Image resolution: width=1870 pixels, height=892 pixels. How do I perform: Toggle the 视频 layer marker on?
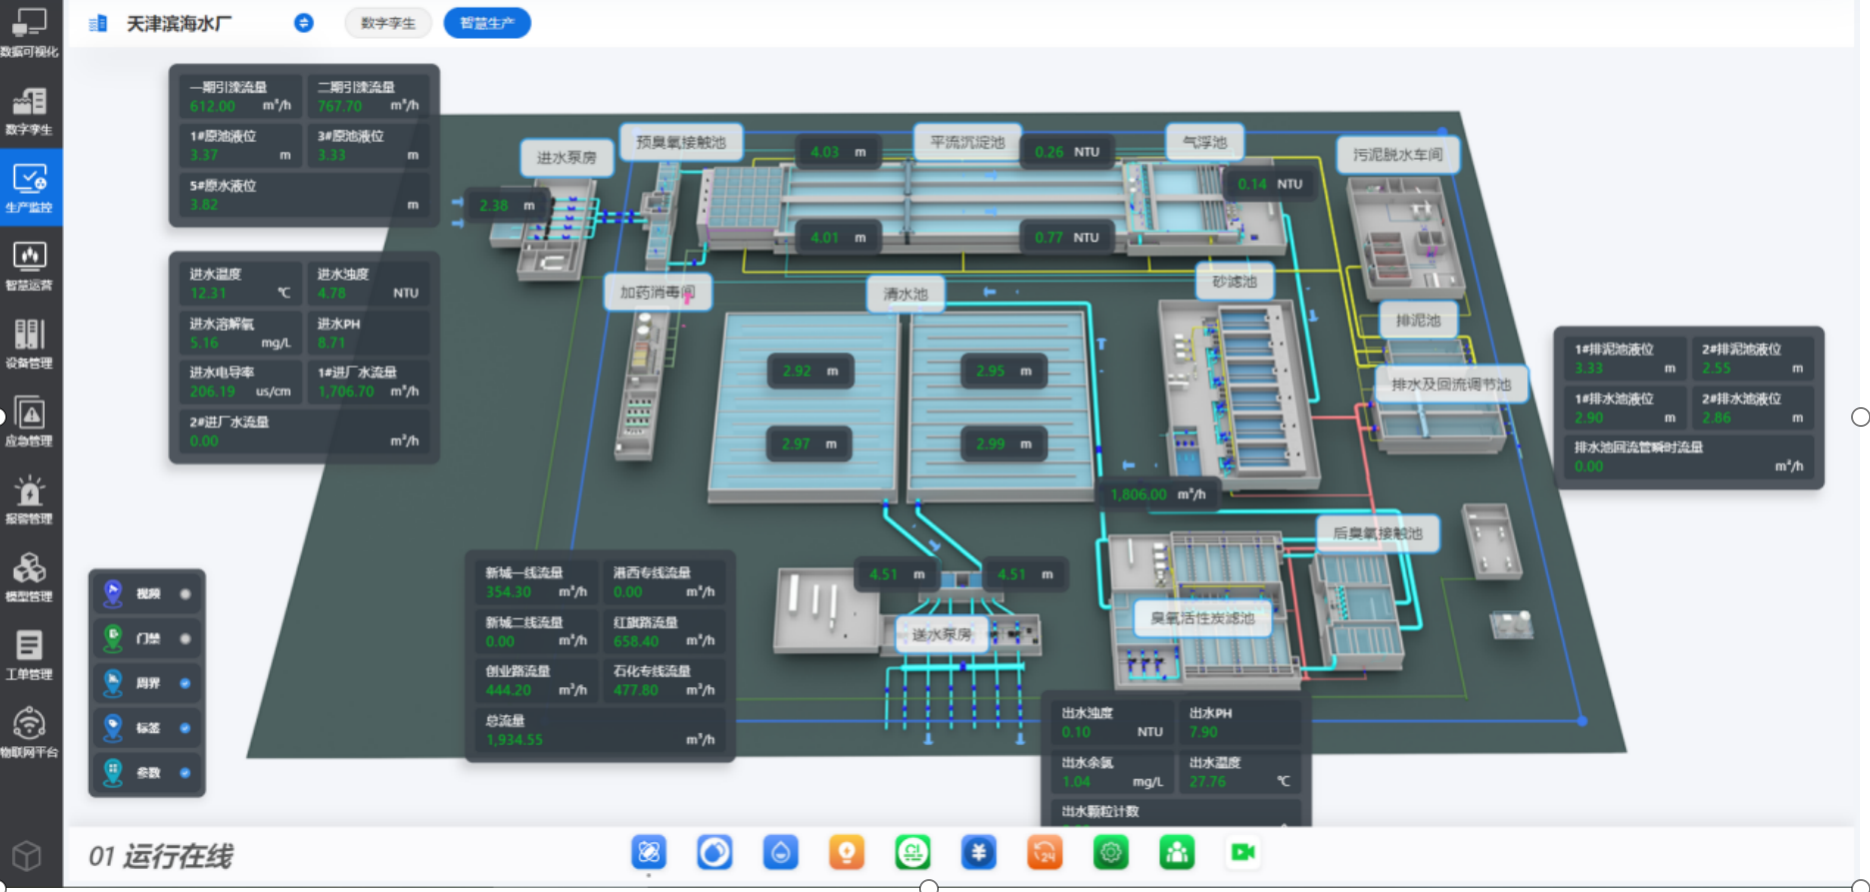185,594
